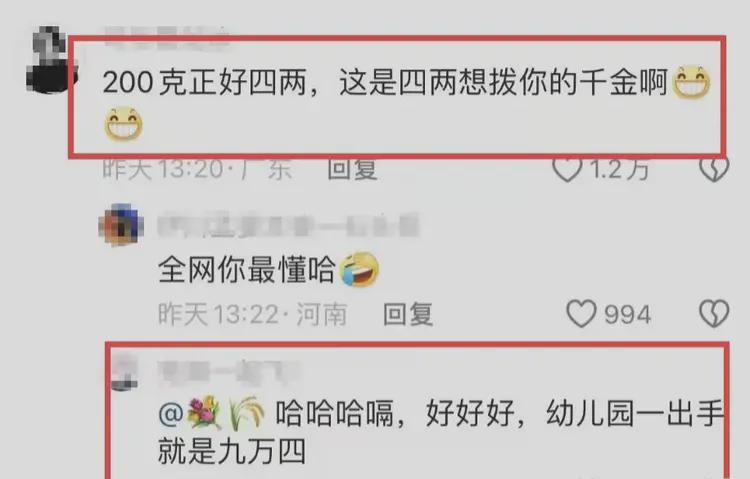Like the top comment with 1.2万 likes
The width and height of the screenshot is (750, 479).
coord(567,168)
